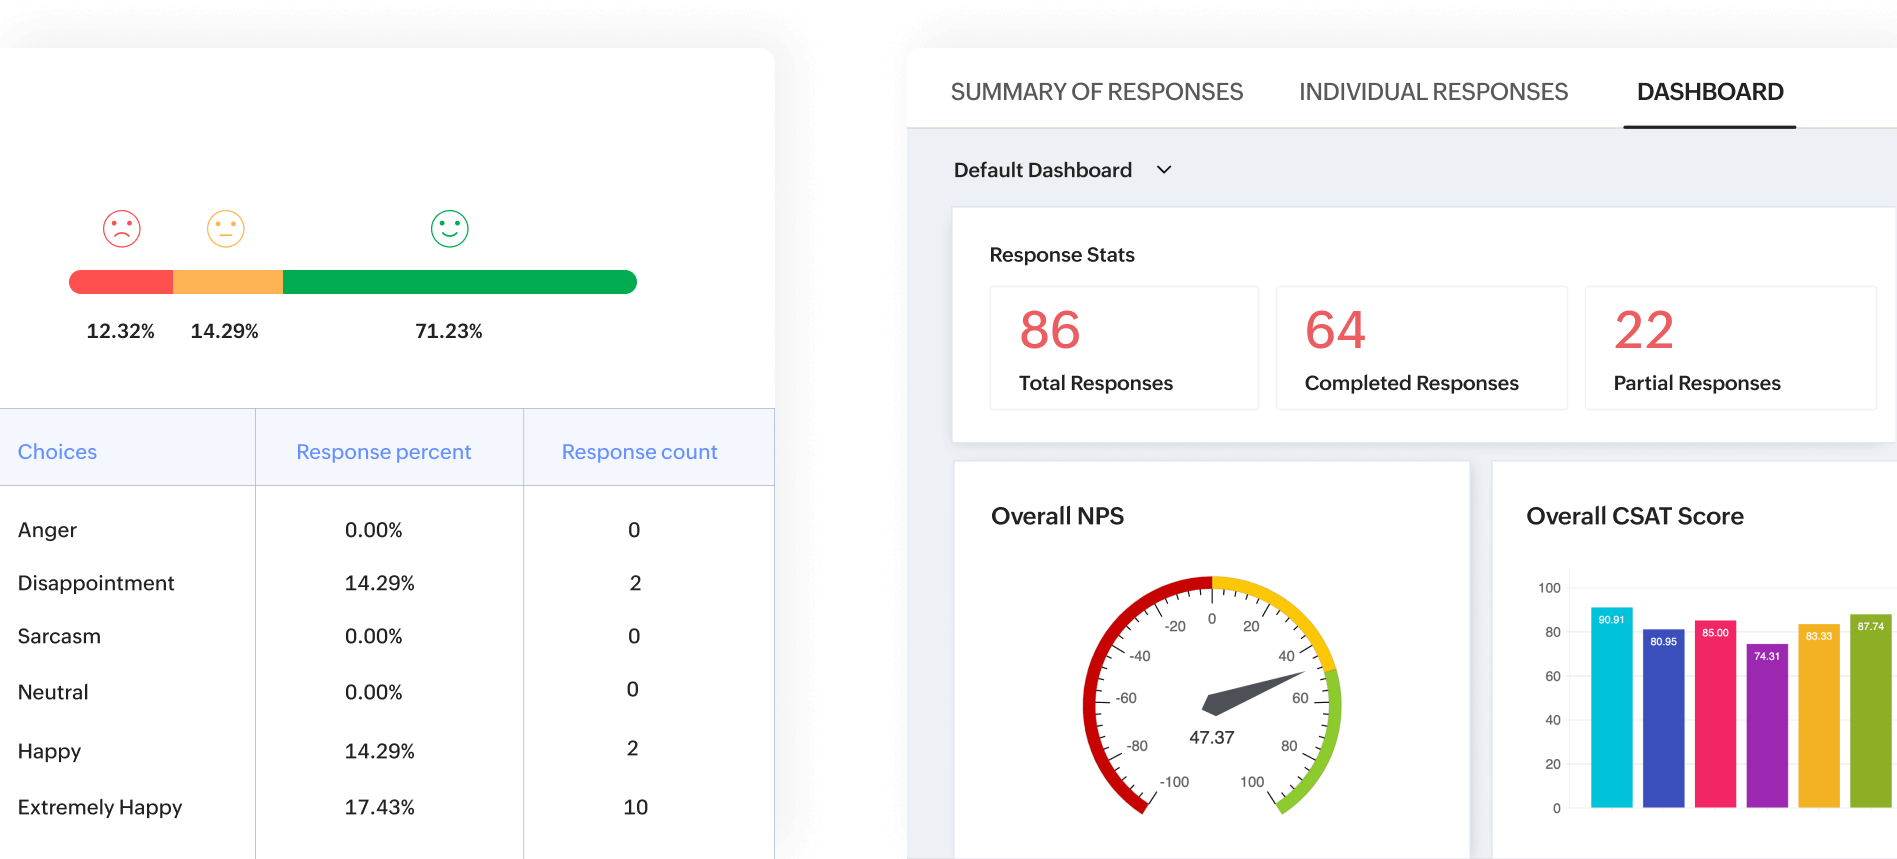Click the red segment of sentiment bar
Screen dimensions: 1897x859
pos(121,282)
